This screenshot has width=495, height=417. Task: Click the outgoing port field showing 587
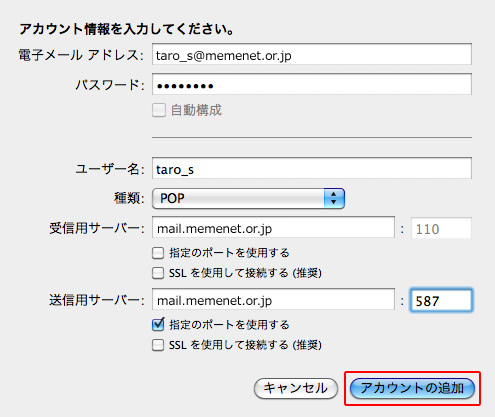(x=441, y=300)
